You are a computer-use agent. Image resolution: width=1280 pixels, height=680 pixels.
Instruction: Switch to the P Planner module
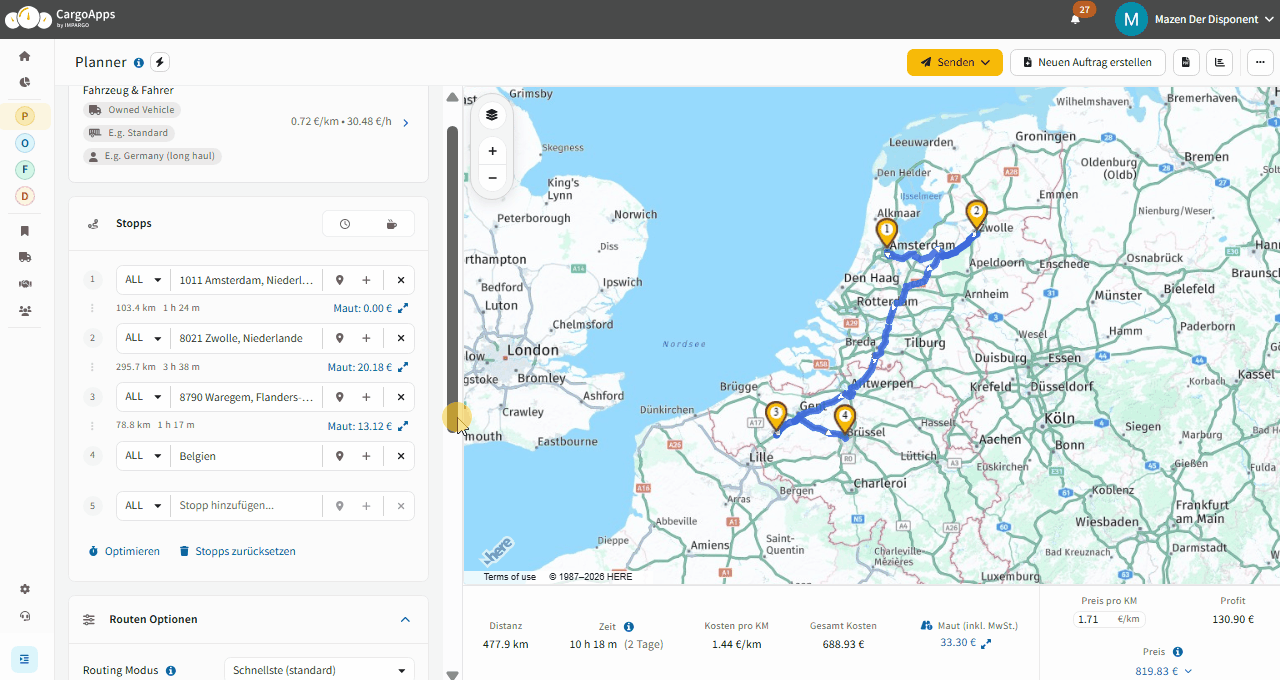click(25, 116)
